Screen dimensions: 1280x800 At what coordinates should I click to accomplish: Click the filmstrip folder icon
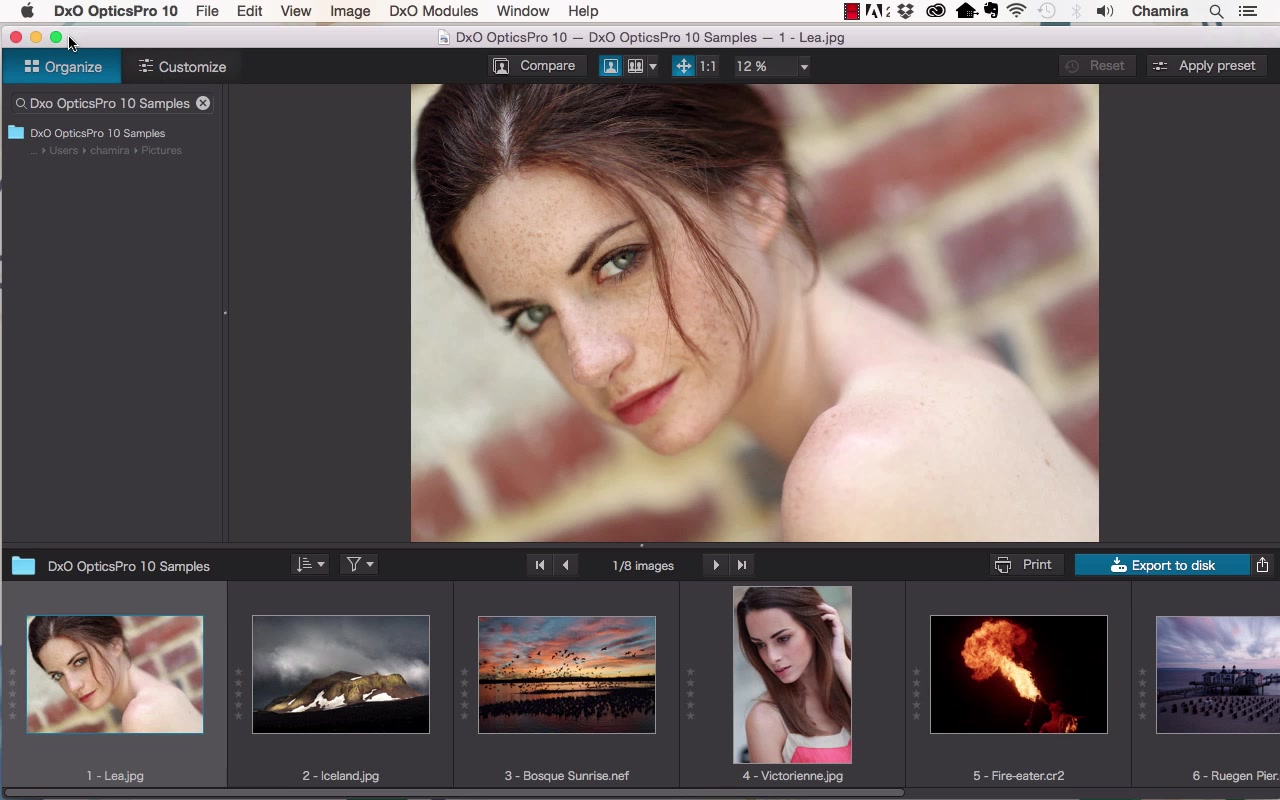pyautogui.click(x=23, y=566)
